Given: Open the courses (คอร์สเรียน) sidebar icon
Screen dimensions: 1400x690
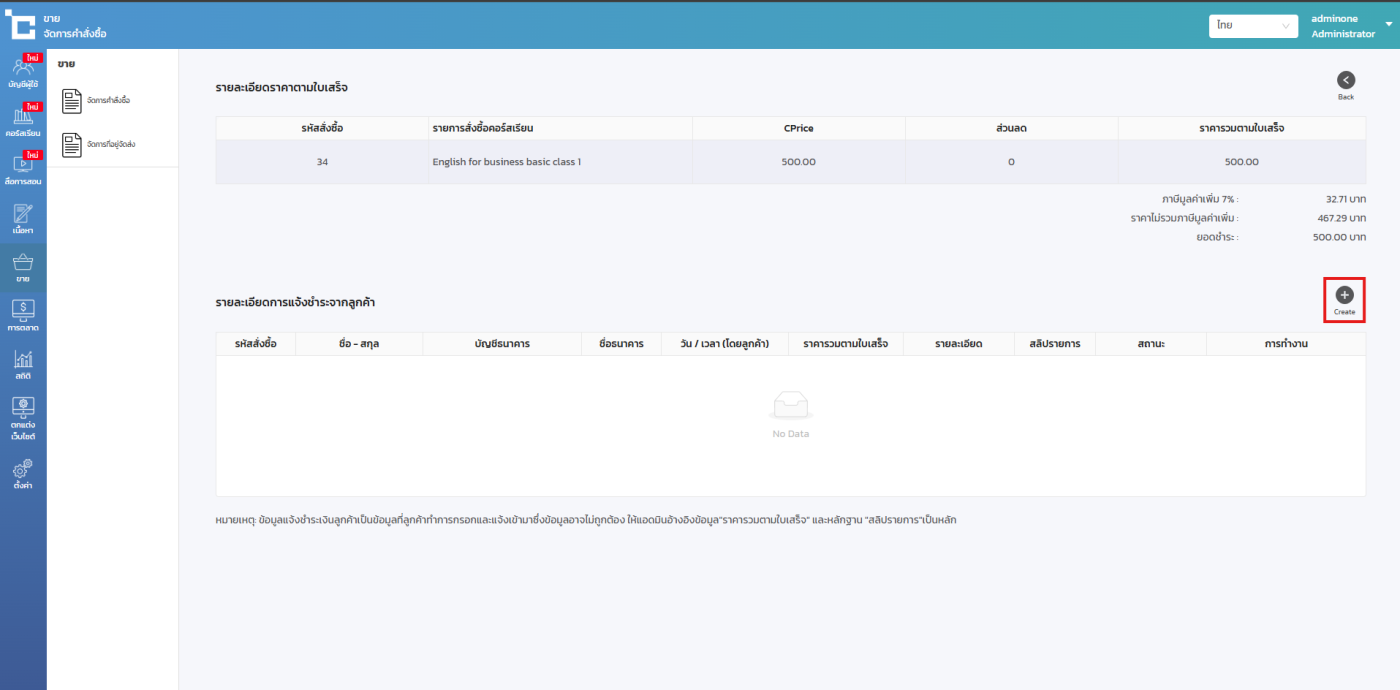Looking at the screenshot, I should click(x=22, y=120).
